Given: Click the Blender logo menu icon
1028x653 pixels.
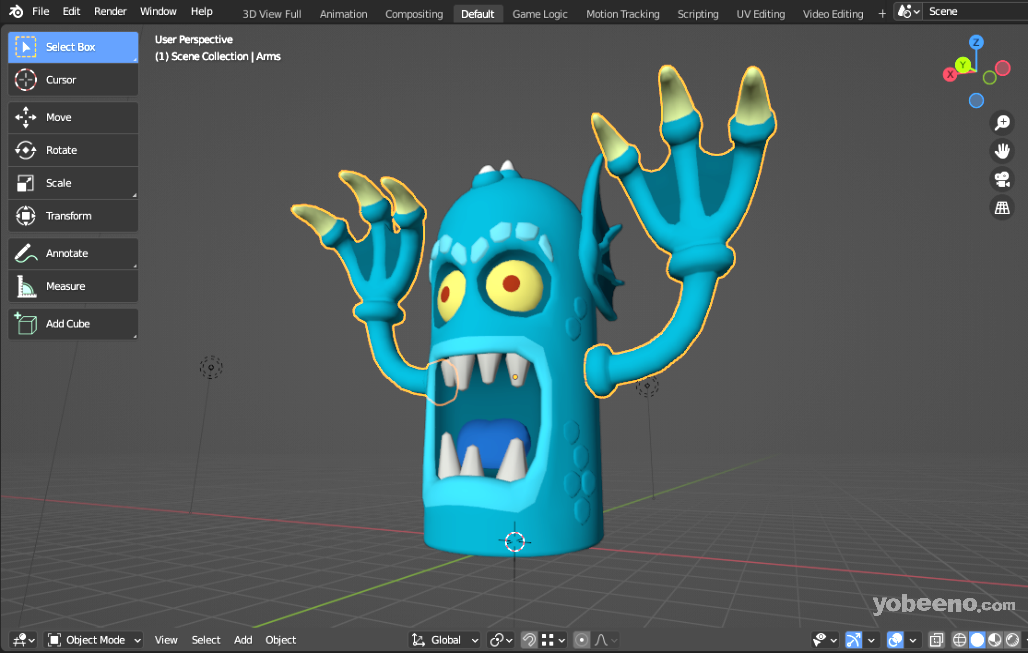Looking at the screenshot, I should (16, 11).
